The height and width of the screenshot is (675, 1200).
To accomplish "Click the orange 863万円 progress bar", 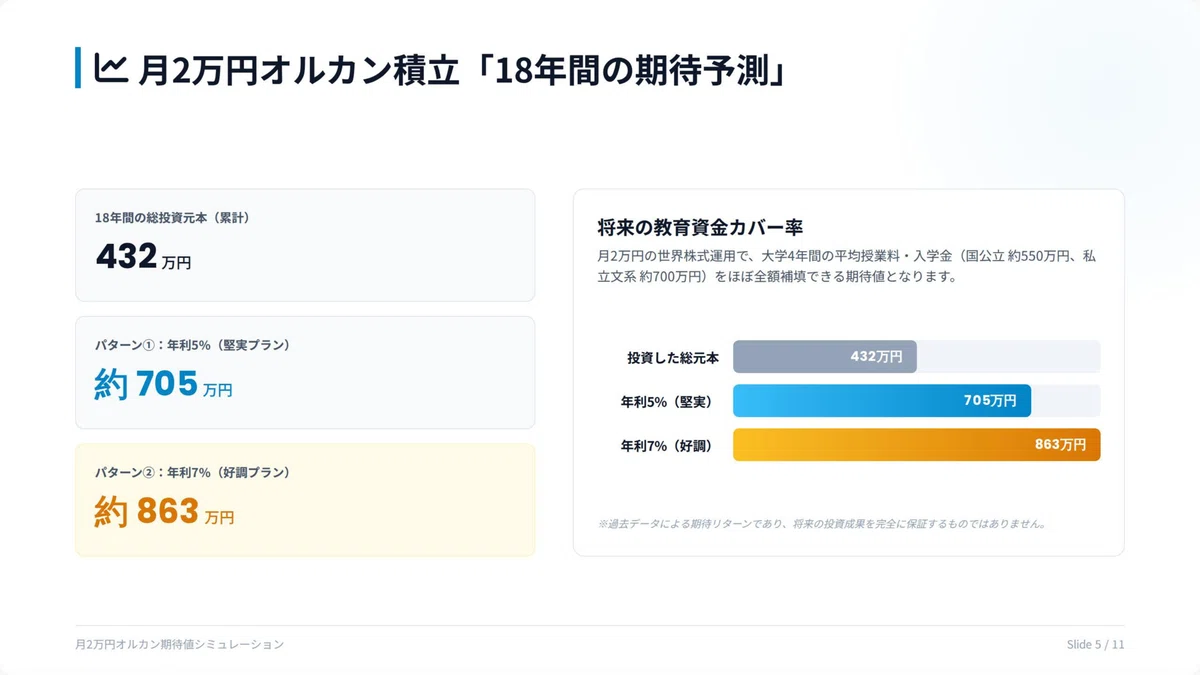I will 917,444.
